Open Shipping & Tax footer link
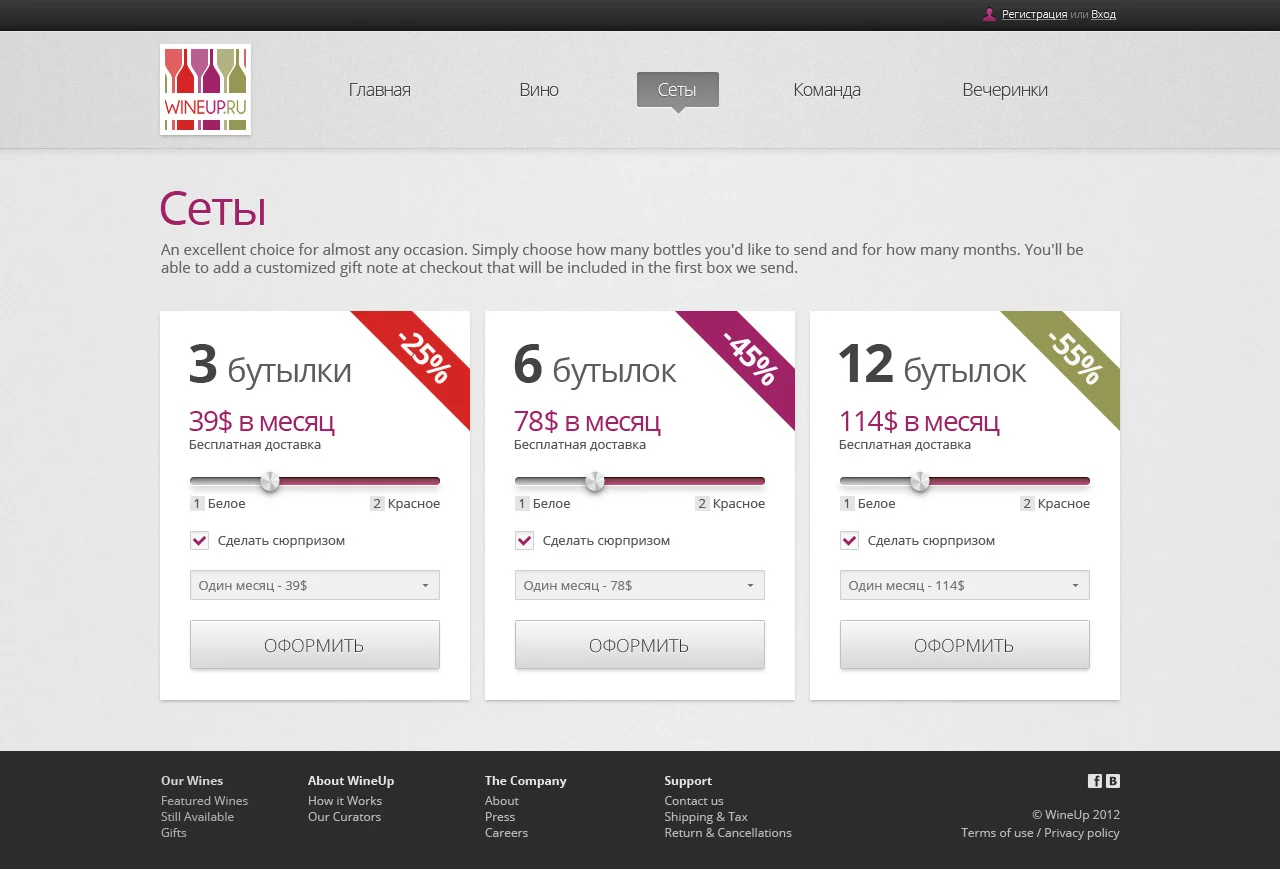 [706, 817]
